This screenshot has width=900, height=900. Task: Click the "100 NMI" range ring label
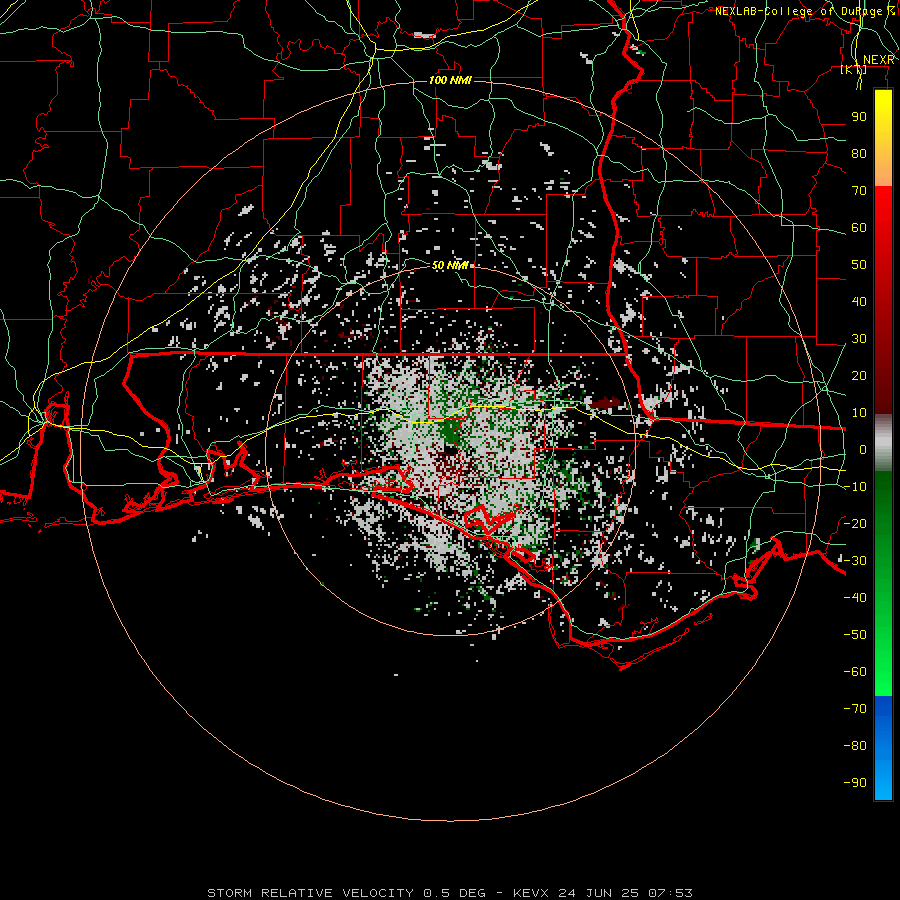(450, 80)
